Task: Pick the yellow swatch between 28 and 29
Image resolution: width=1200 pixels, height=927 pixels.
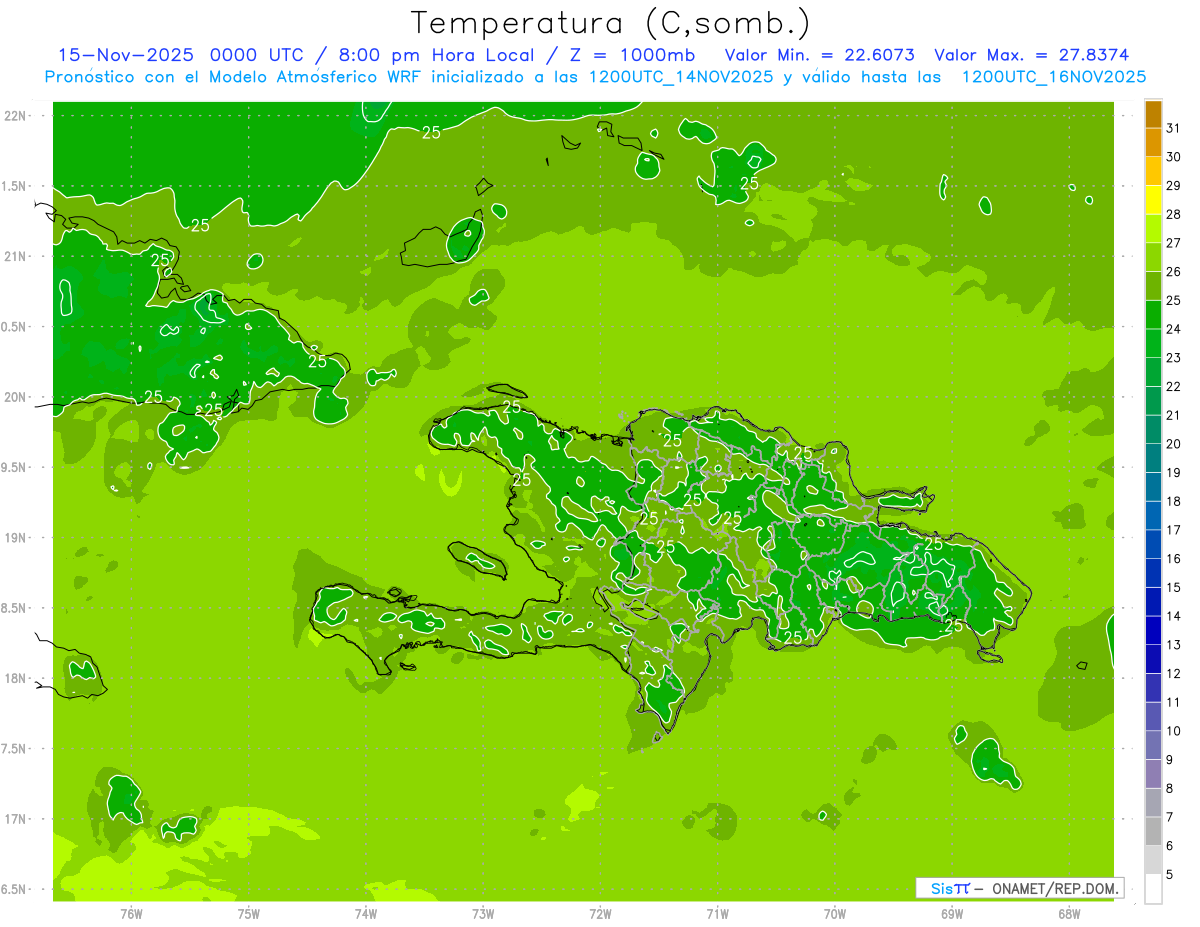Action: [1153, 200]
